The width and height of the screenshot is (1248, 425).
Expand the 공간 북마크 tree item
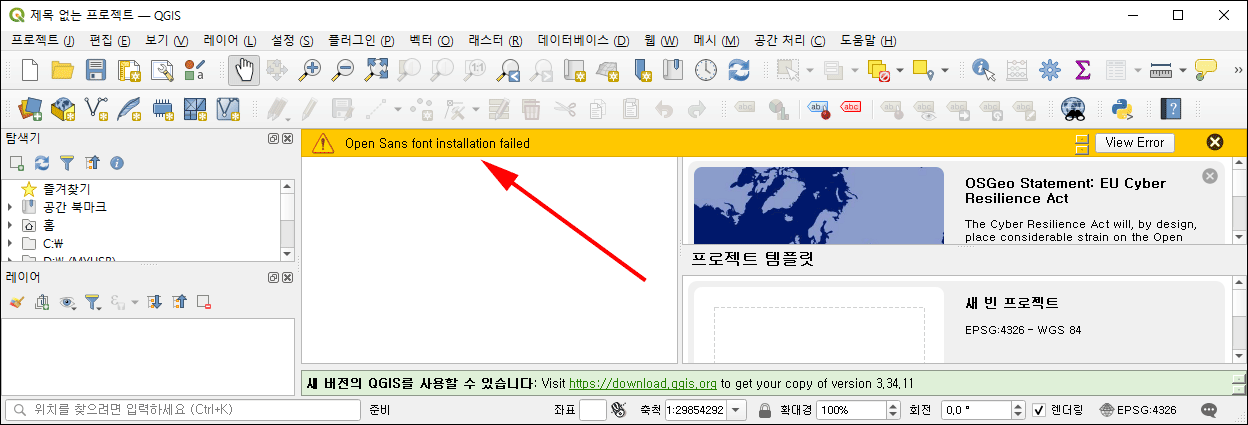coord(10,207)
